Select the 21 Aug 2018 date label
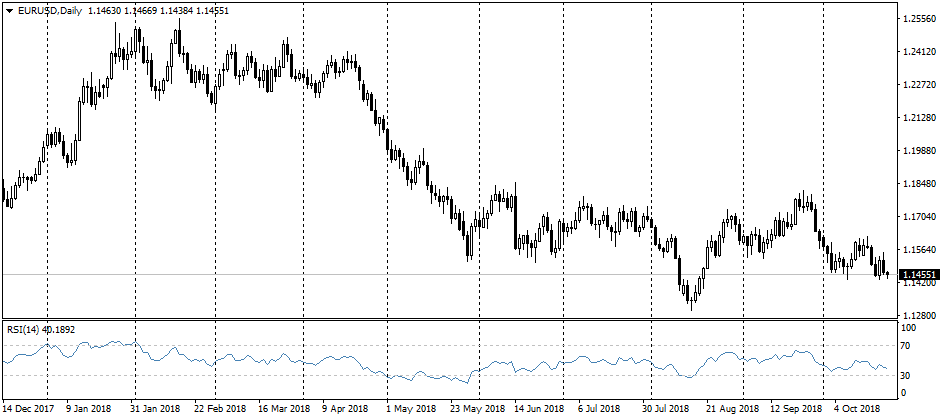 [x=727, y=410]
